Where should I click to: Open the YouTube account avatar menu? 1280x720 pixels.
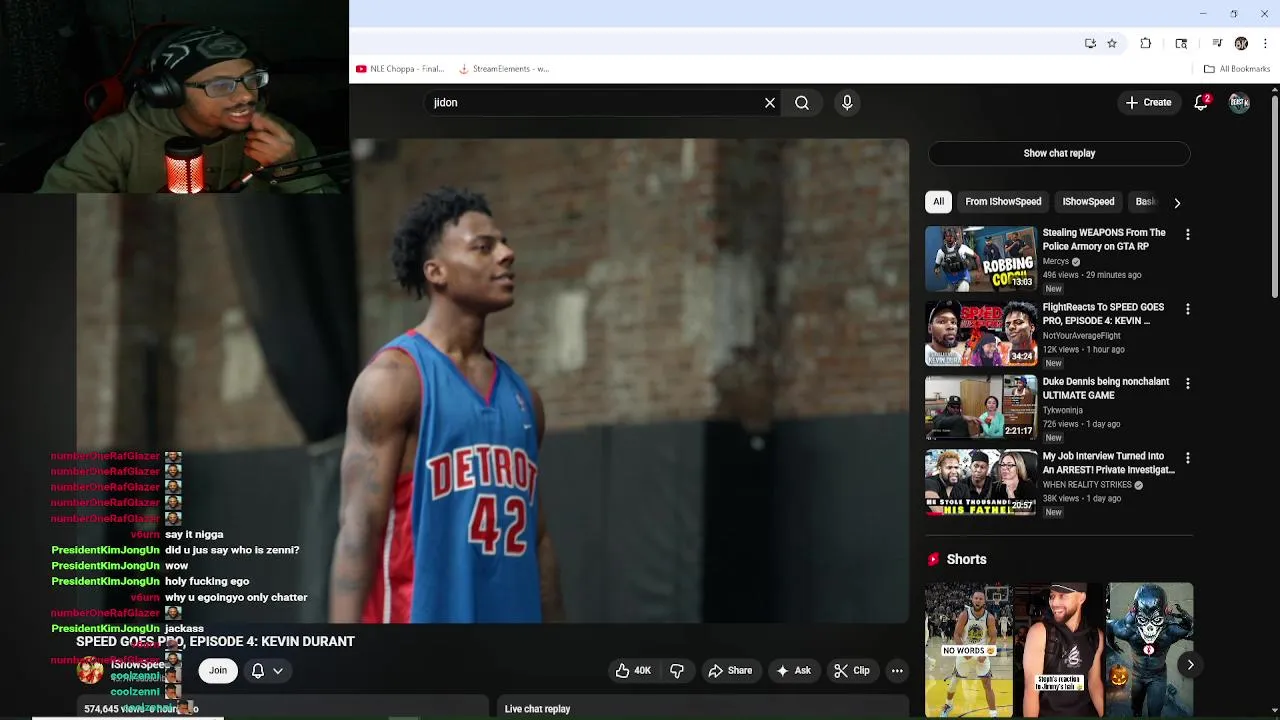[1239, 102]
